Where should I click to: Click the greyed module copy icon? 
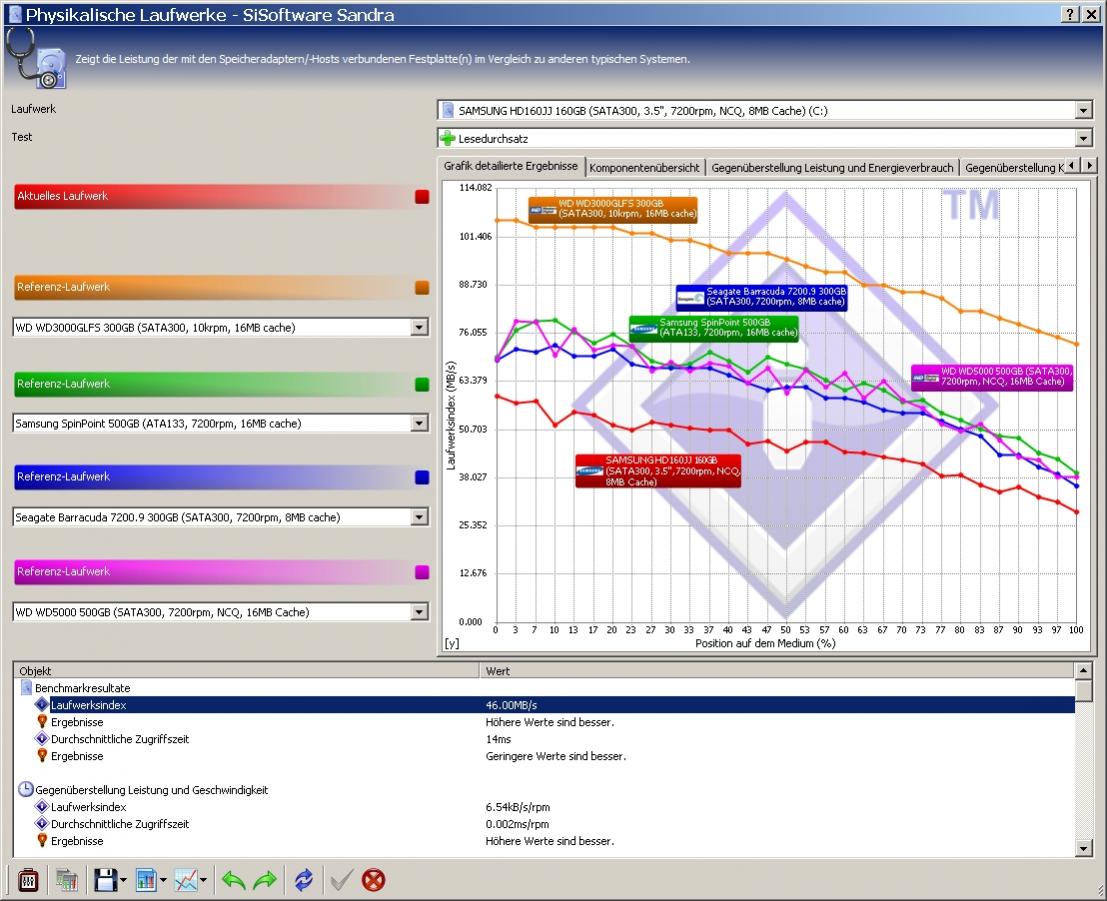(66, 880)
